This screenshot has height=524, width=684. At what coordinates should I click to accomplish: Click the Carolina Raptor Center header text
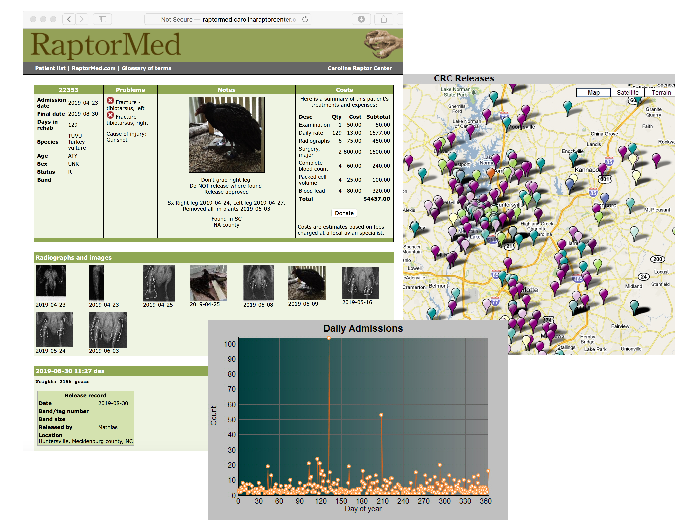pos(359,68)
